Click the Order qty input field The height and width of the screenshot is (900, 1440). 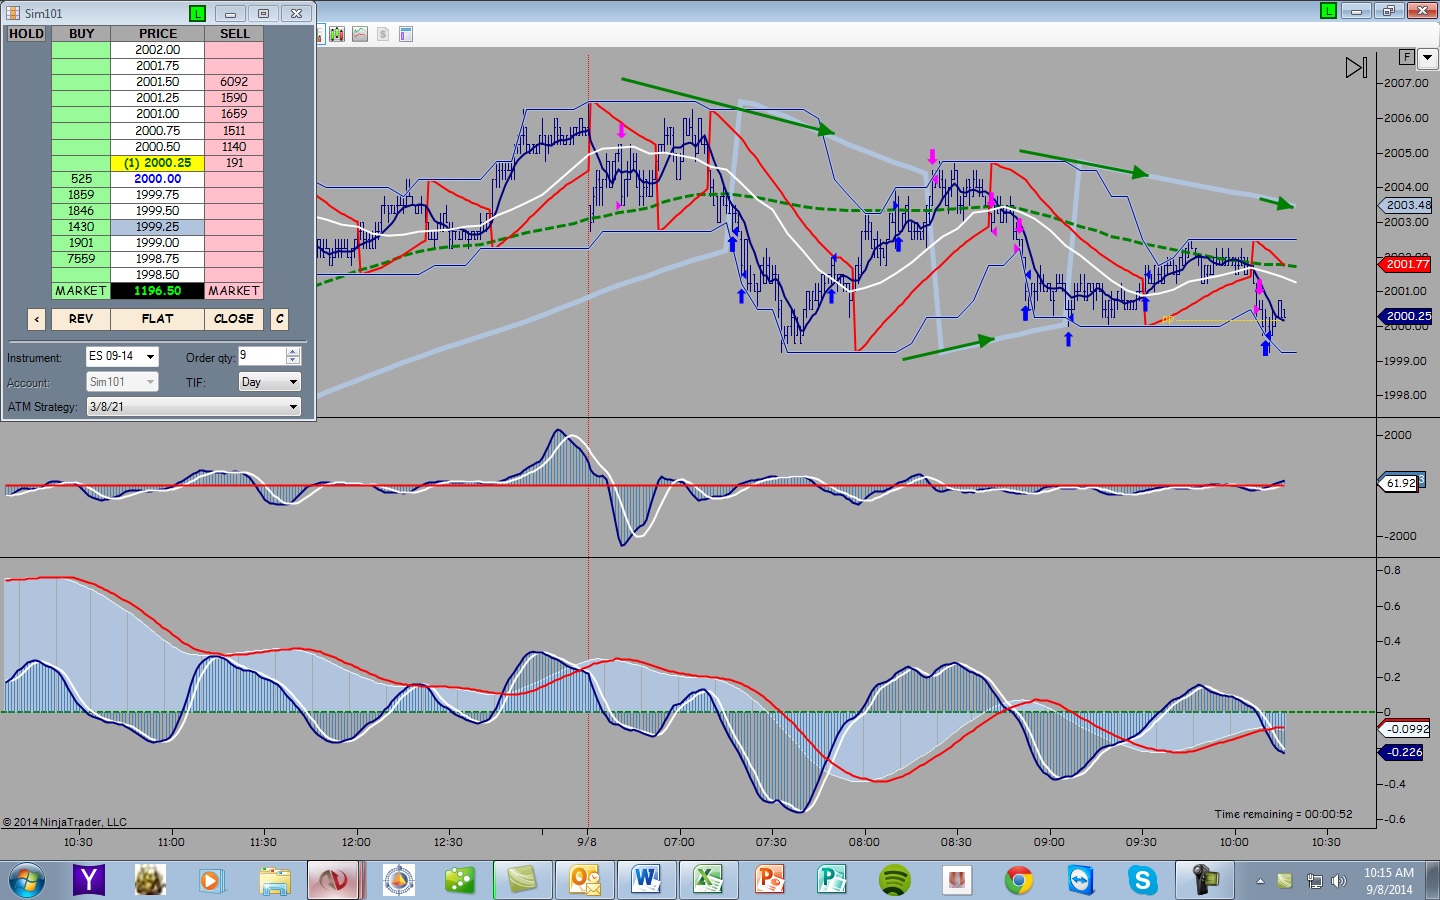point(262,356)
